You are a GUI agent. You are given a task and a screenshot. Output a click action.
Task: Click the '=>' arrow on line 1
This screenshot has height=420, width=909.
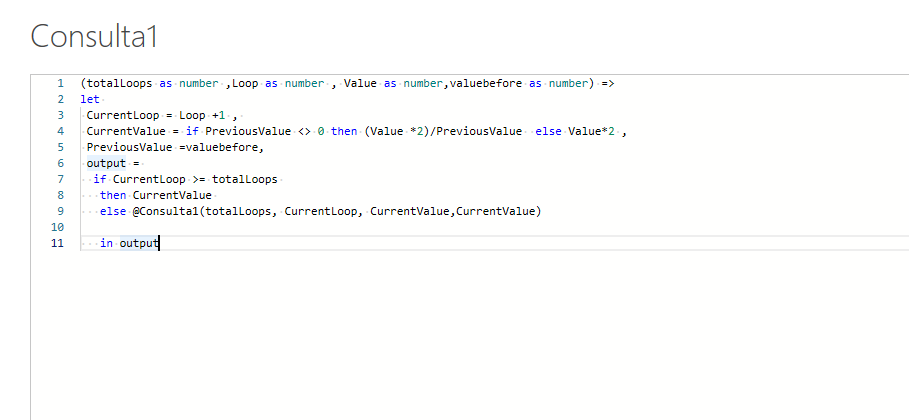[608, 84]
